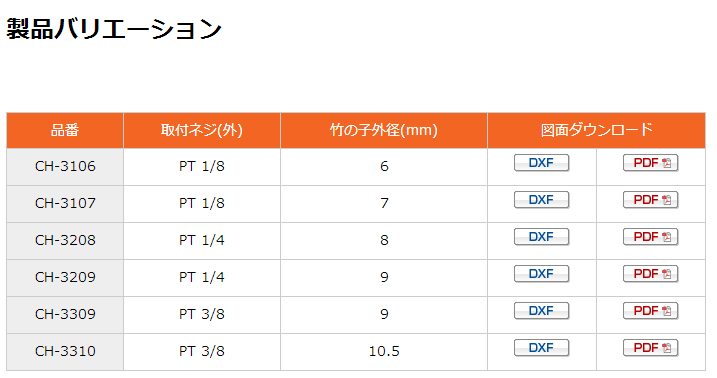Download PDF drawing for CH-3310

651,348
